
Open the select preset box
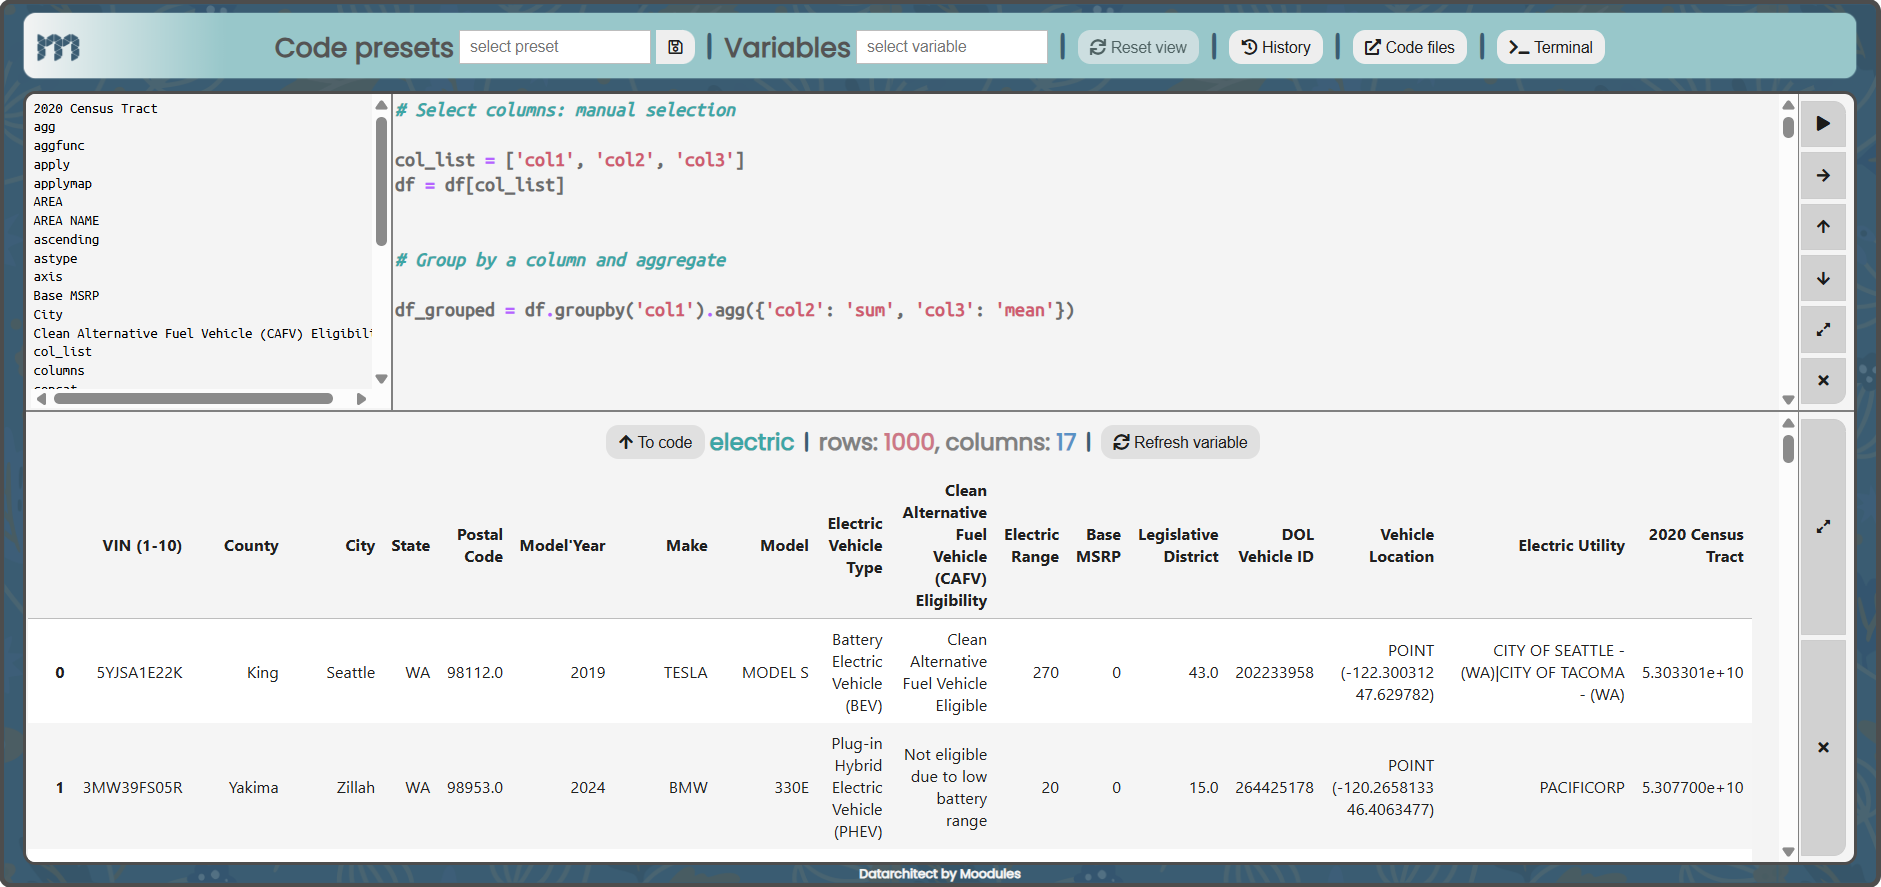click(555, 47)
